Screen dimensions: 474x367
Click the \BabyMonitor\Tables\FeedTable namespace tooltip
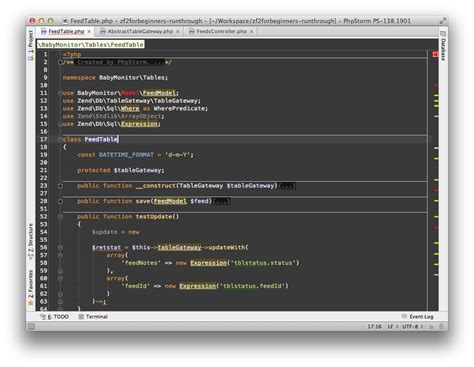coord(90,45)
